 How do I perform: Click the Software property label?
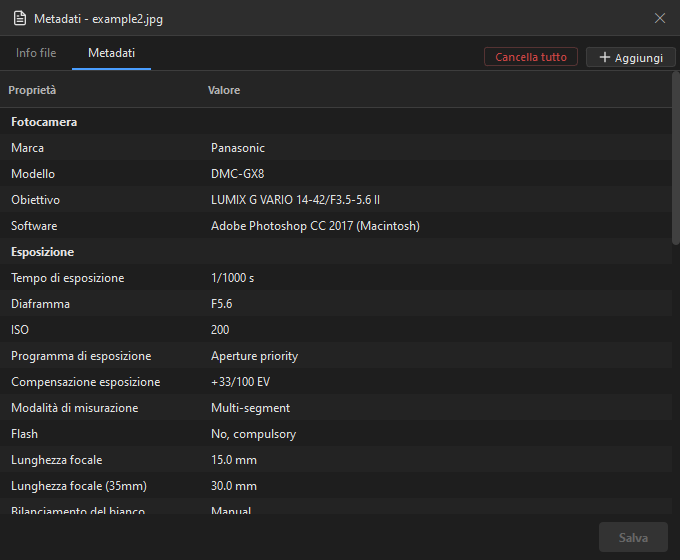pos(34,226)
